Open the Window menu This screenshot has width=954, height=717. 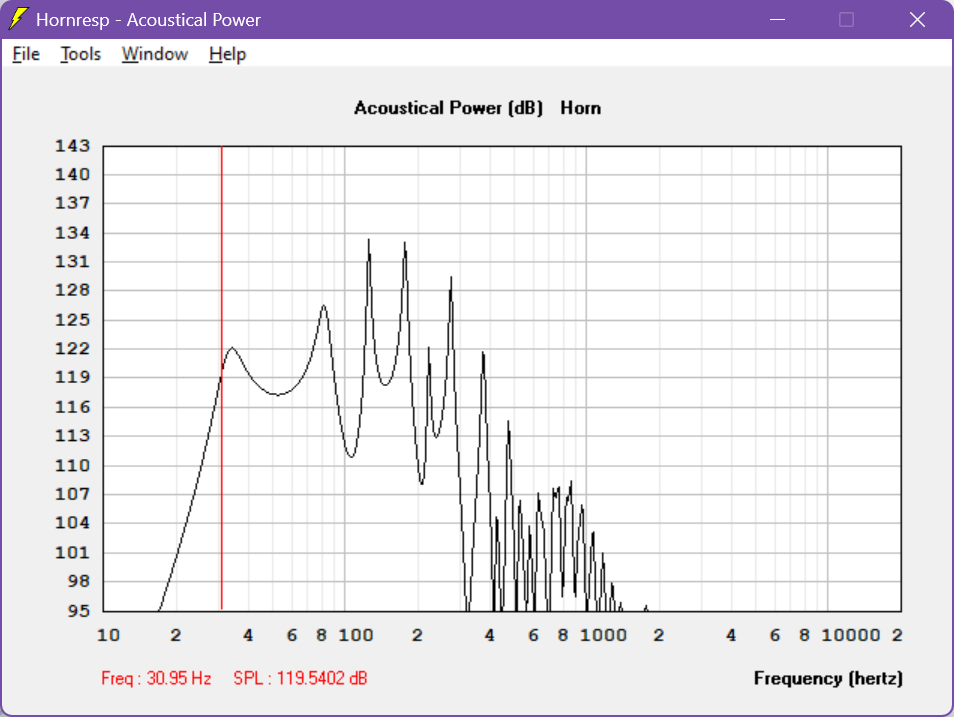click(x=155, y=54)
